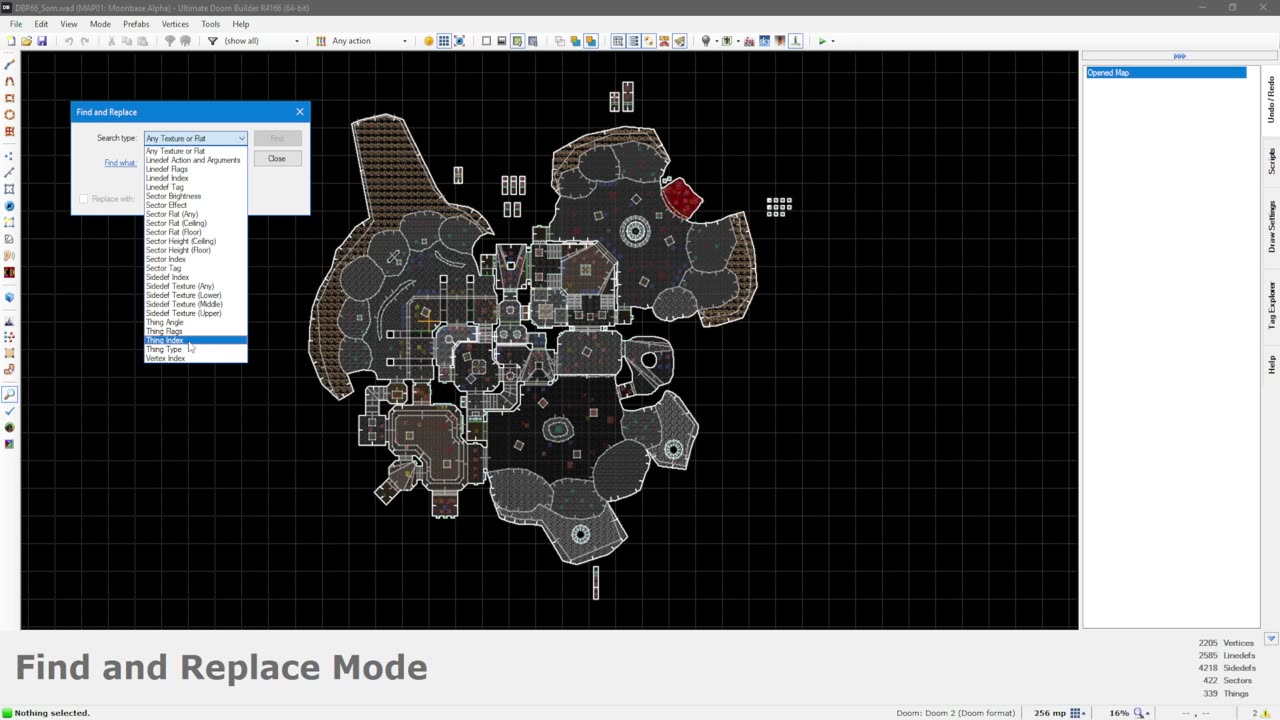Viewport: 1280px width, 720px height.
Task: Click the Draw Curve tool icon
Action: 10,82
